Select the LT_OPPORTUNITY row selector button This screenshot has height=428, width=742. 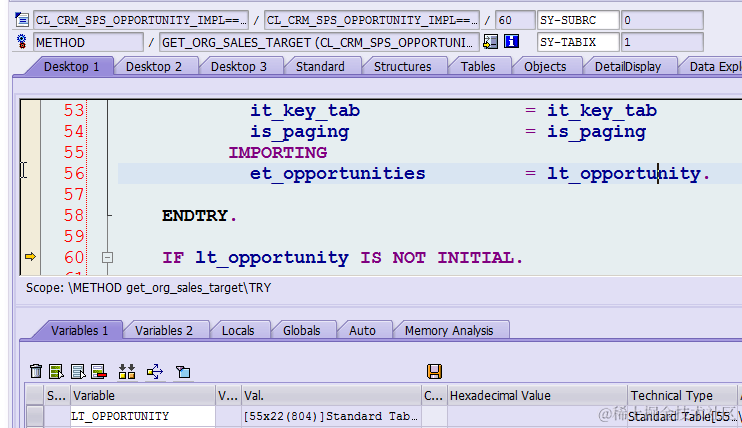pyautogui.click(x=34, y=416)
